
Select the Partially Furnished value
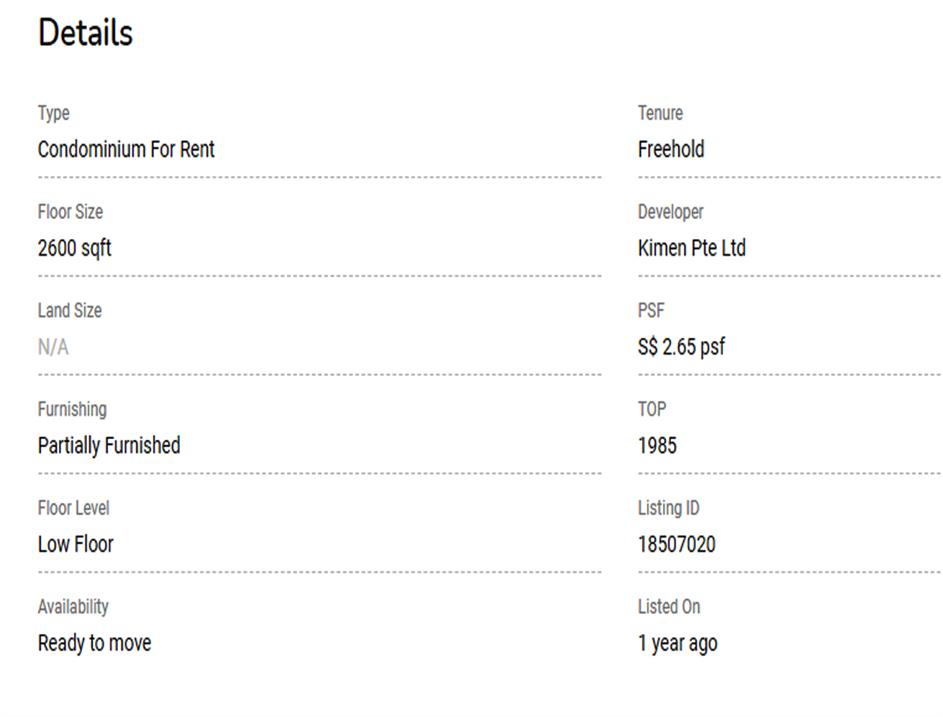click(109, 445)
